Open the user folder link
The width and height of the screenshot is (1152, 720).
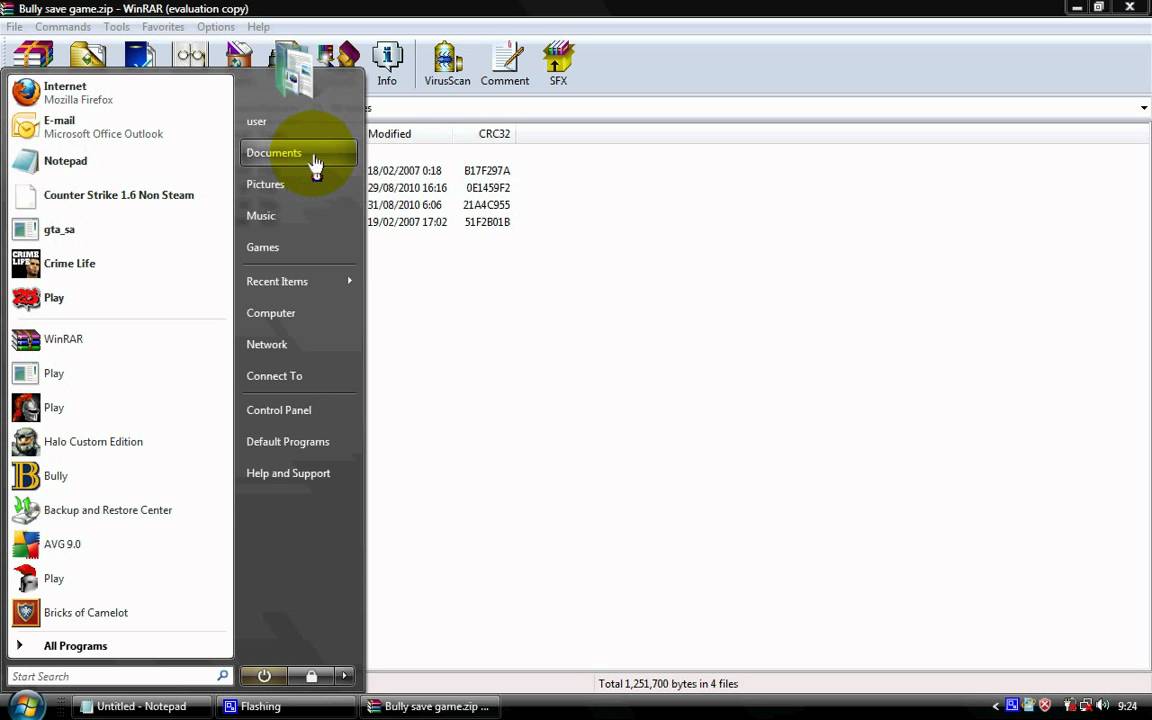[298, 121]
